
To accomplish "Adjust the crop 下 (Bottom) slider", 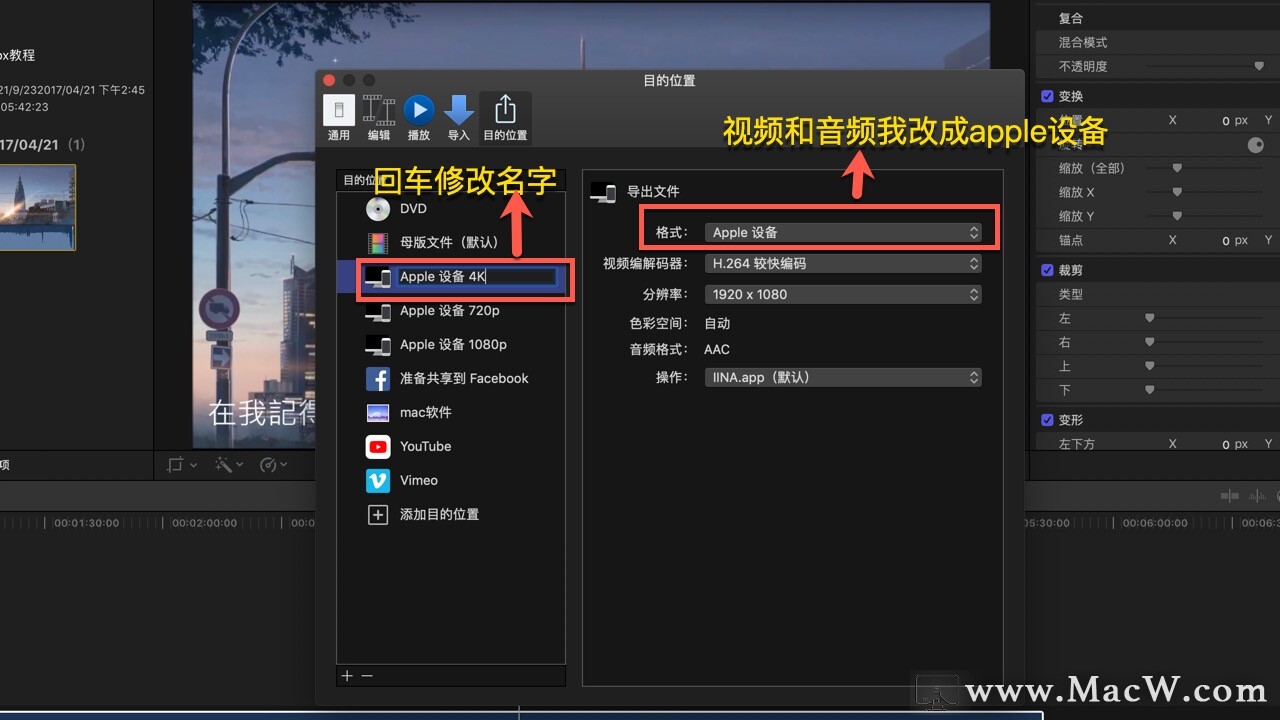I will coord(1150,390).
